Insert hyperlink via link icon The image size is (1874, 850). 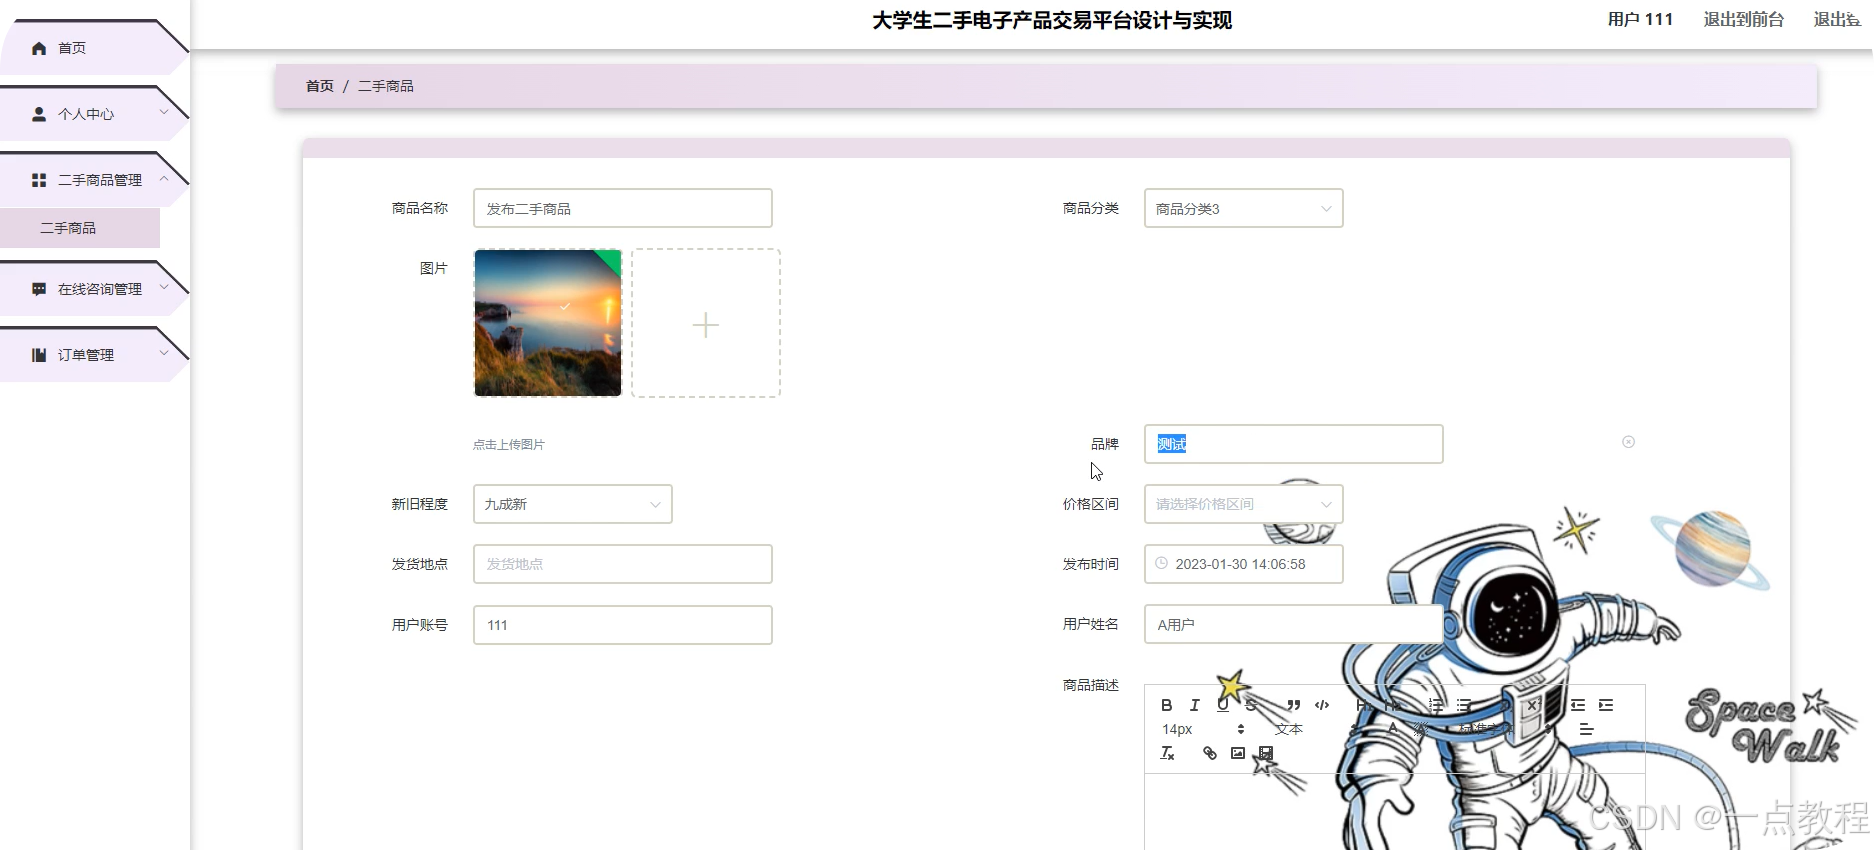[1210, 753]
